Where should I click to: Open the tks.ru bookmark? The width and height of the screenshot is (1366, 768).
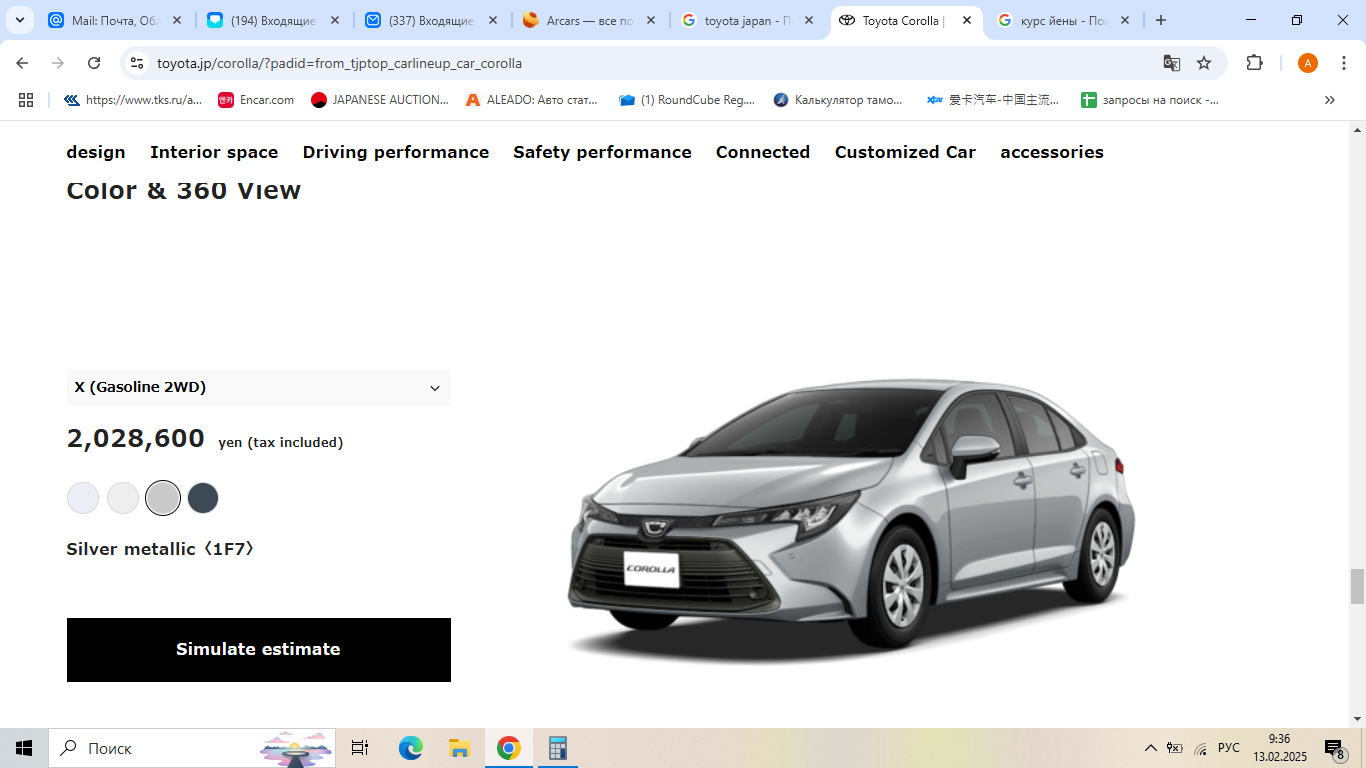point(132,100)
